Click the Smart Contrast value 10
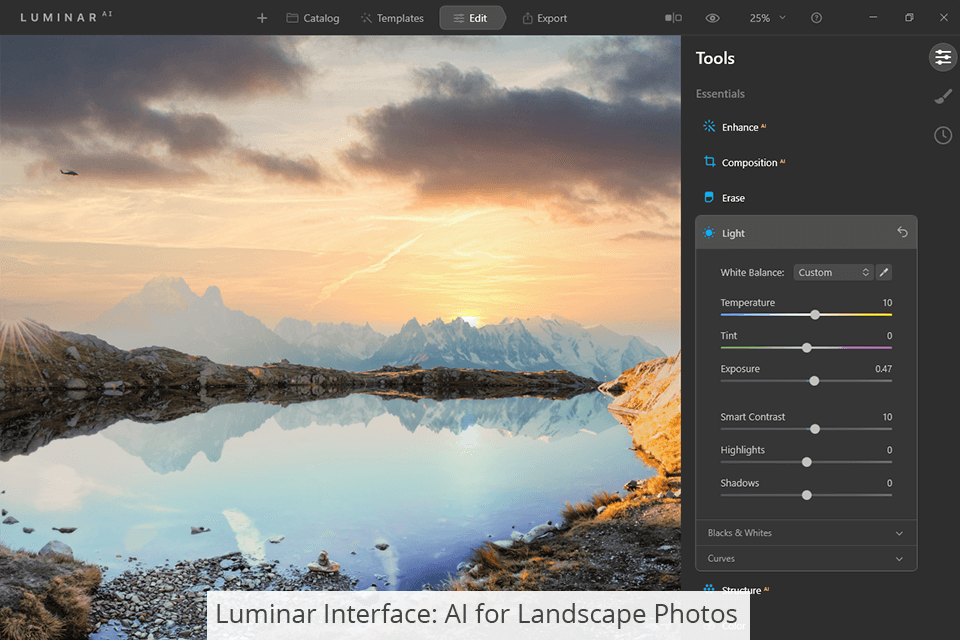This screenshot has width=960, height=640. click(887, 416)
